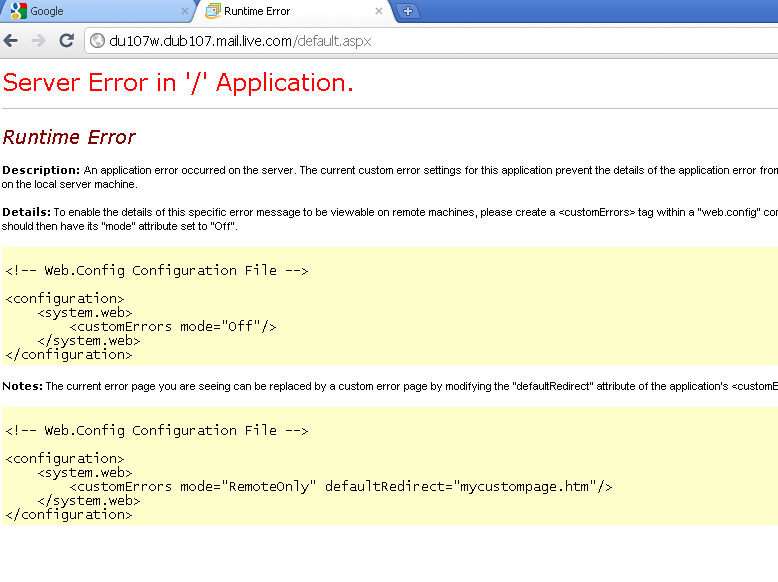Click the Google tab favicon
Screen dimensions: 778x582
[18, 11]
